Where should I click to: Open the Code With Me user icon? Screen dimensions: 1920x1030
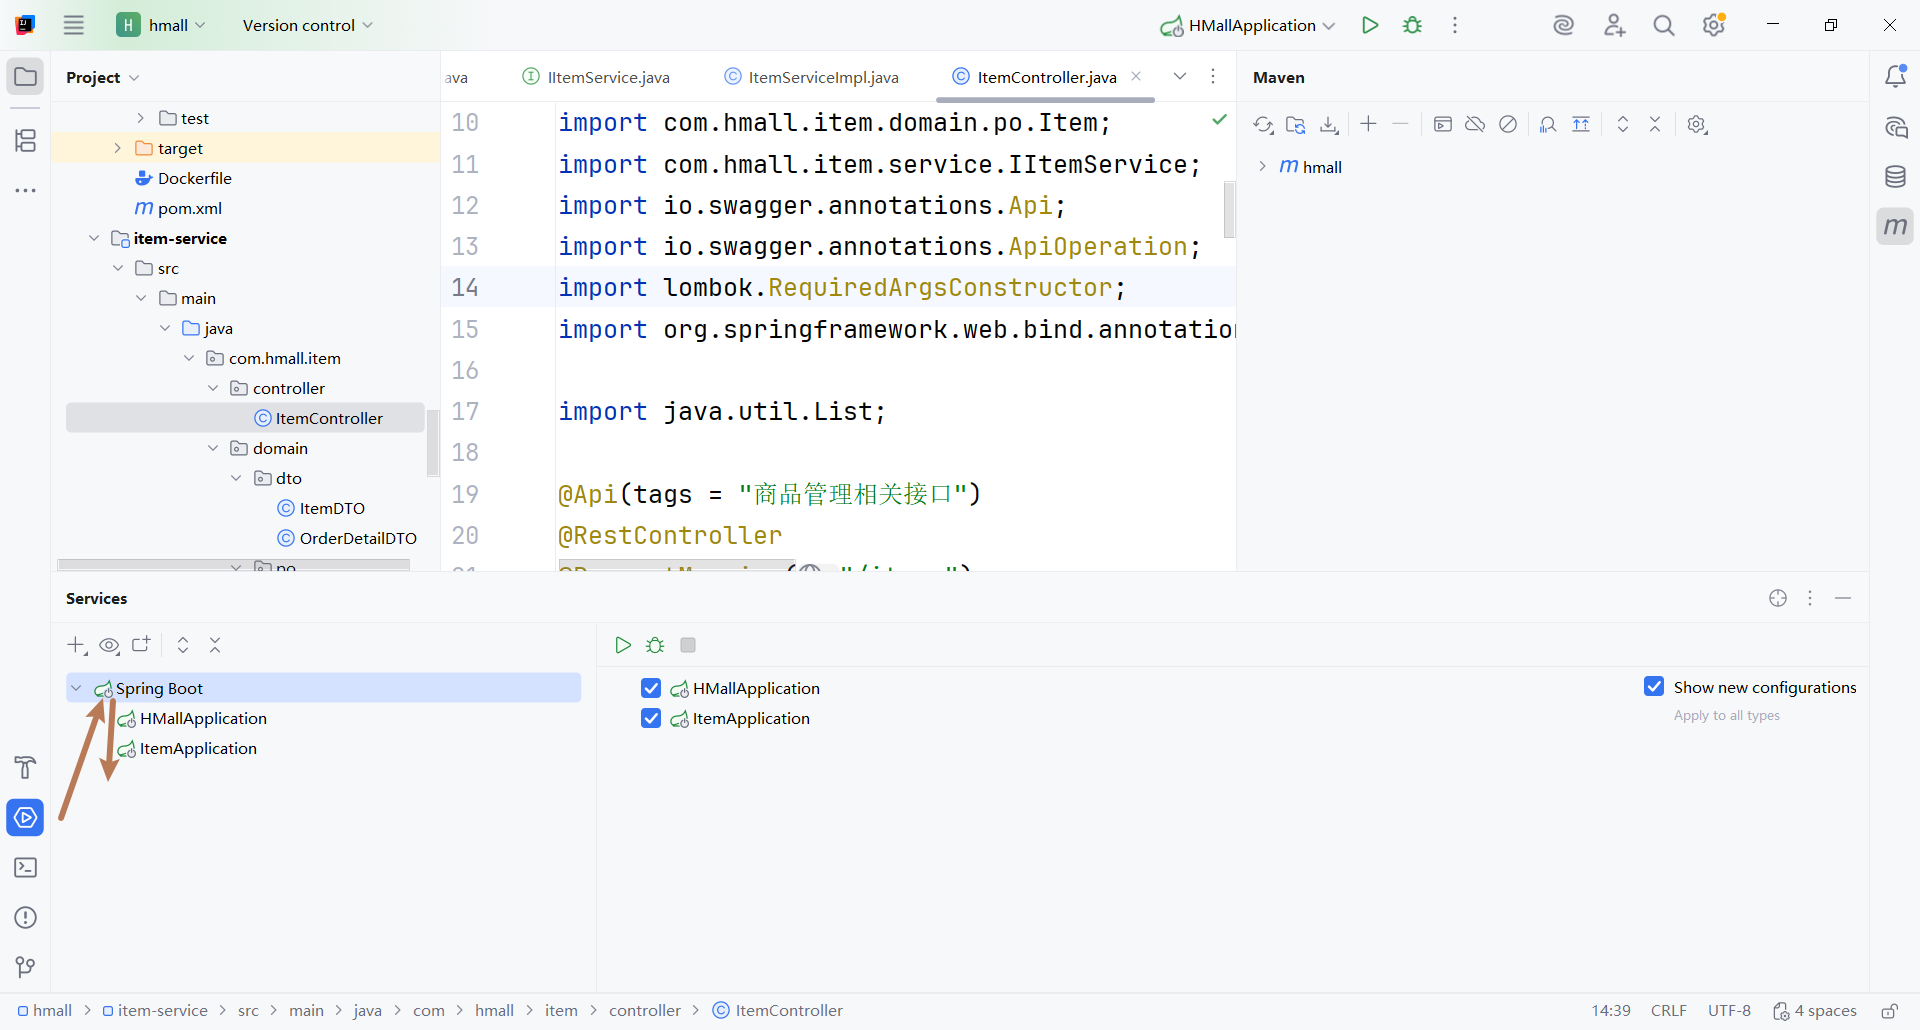click(1614, 25)
